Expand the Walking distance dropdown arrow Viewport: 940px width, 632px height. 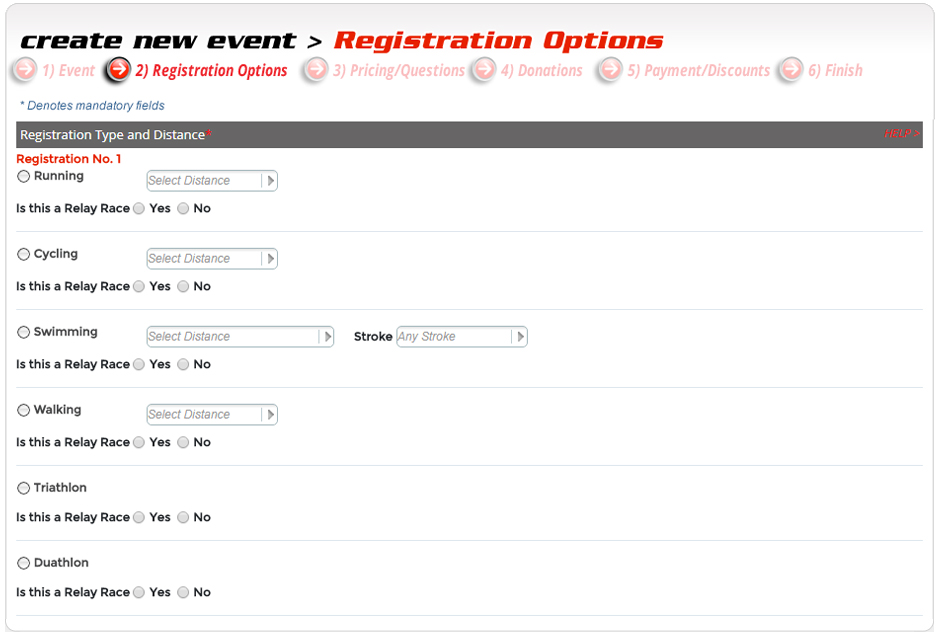pyautogui.click(x=269, y=415)
